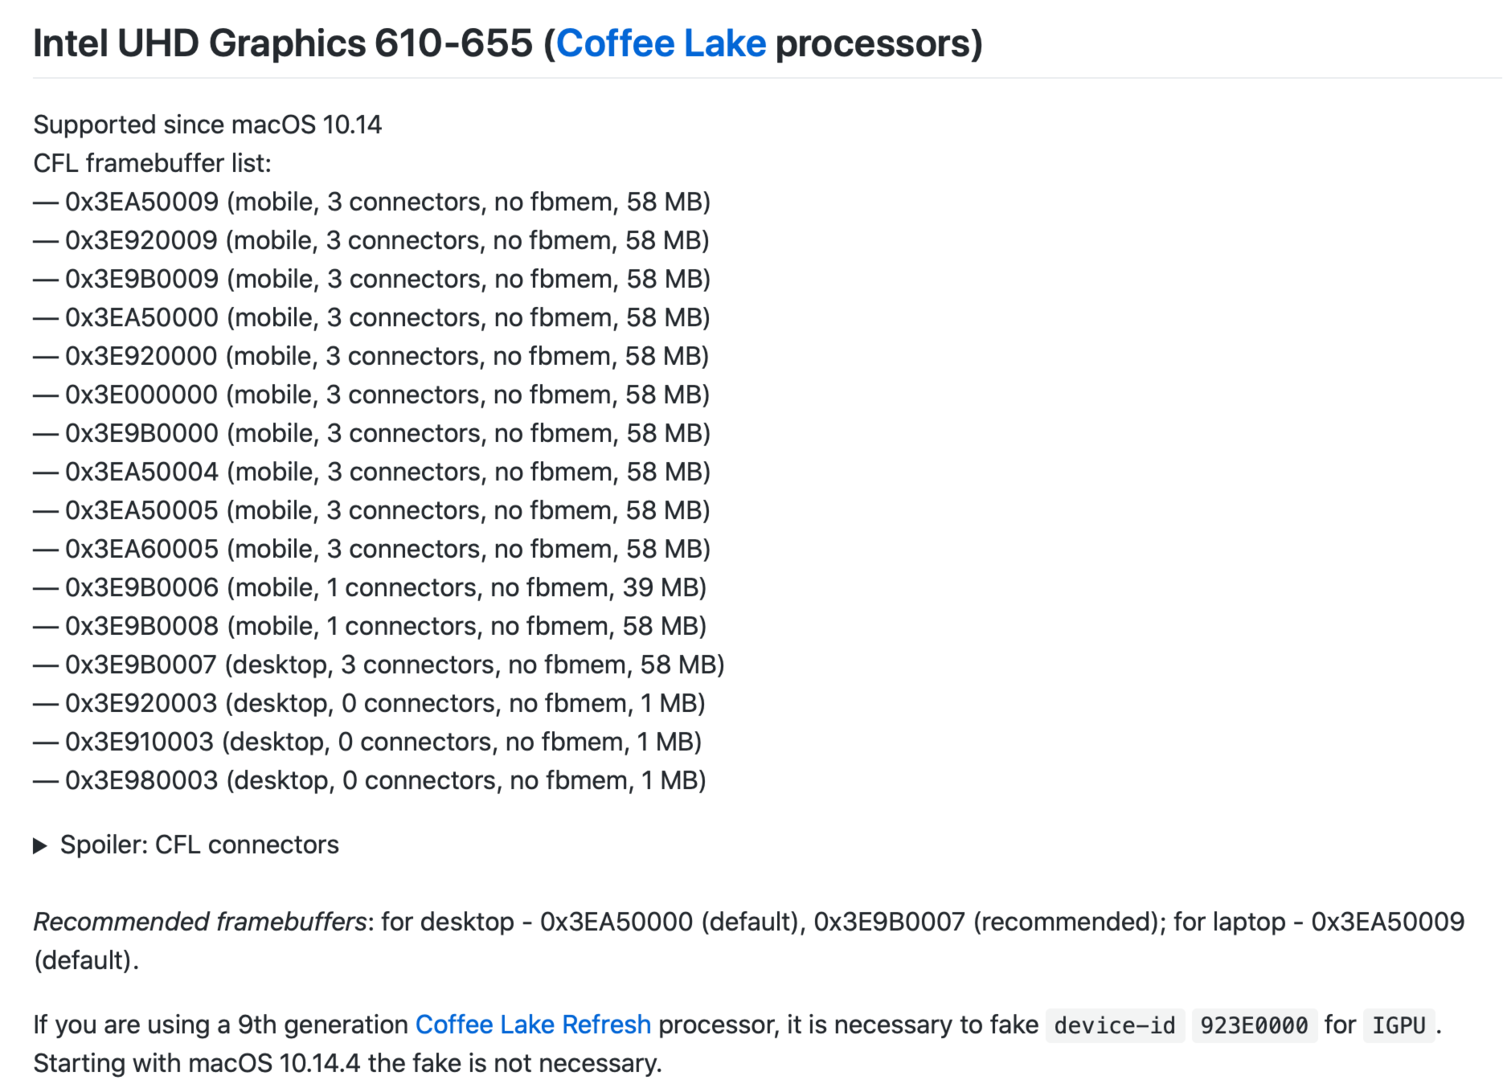Viewport: 1503px width, 1080px height.
Task: Click the 0x3E9B0006 39 MB entry
Action: [x=370, y=588]
